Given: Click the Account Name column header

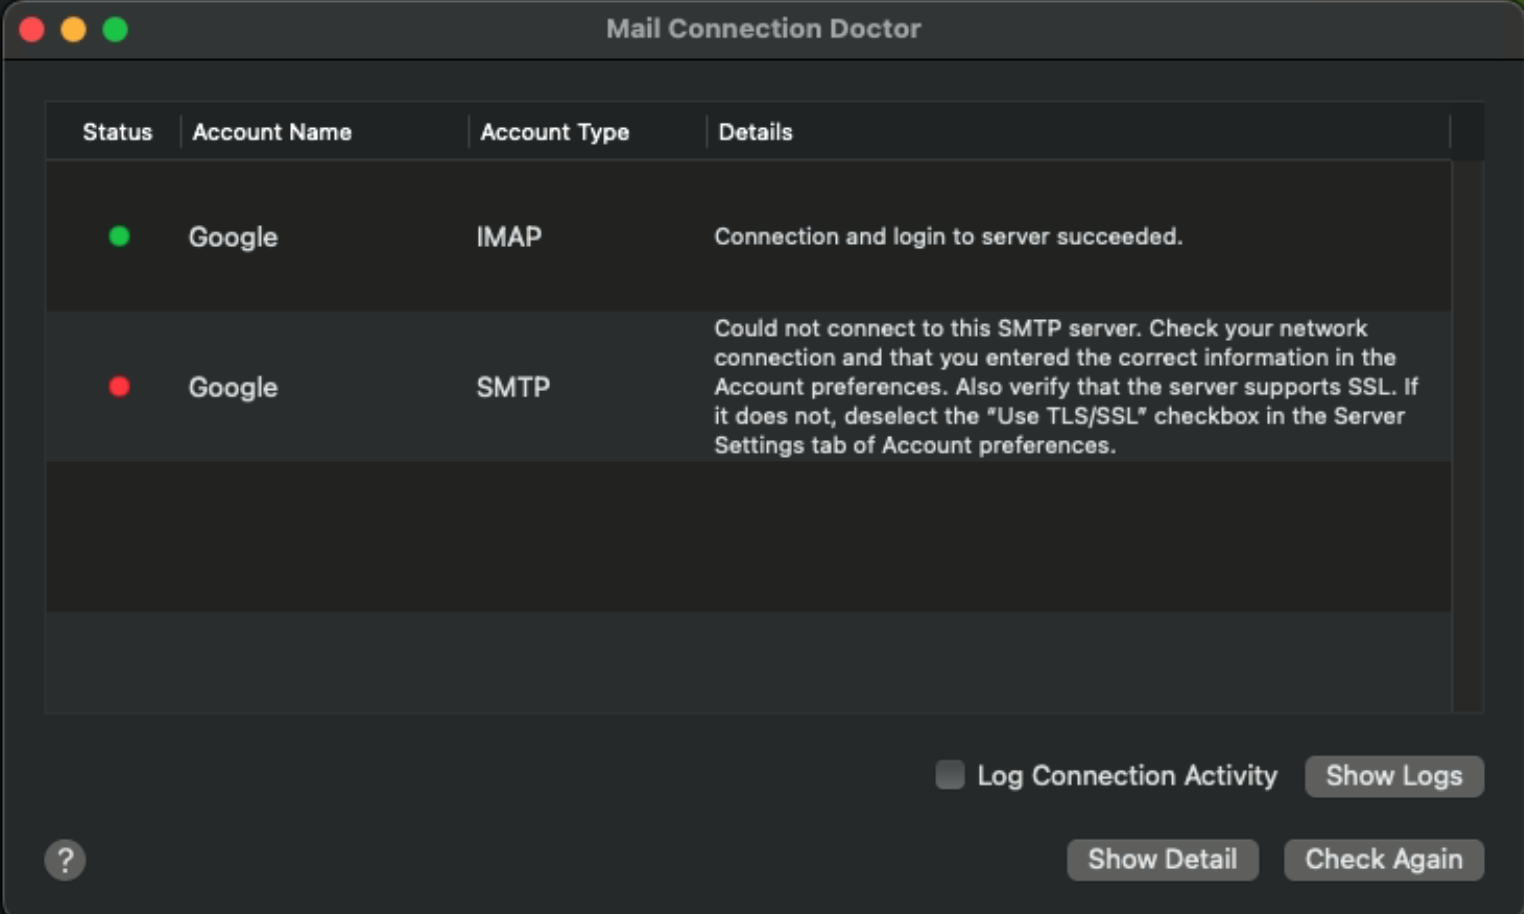Looking at the screenshot, I should coord(272,132).
